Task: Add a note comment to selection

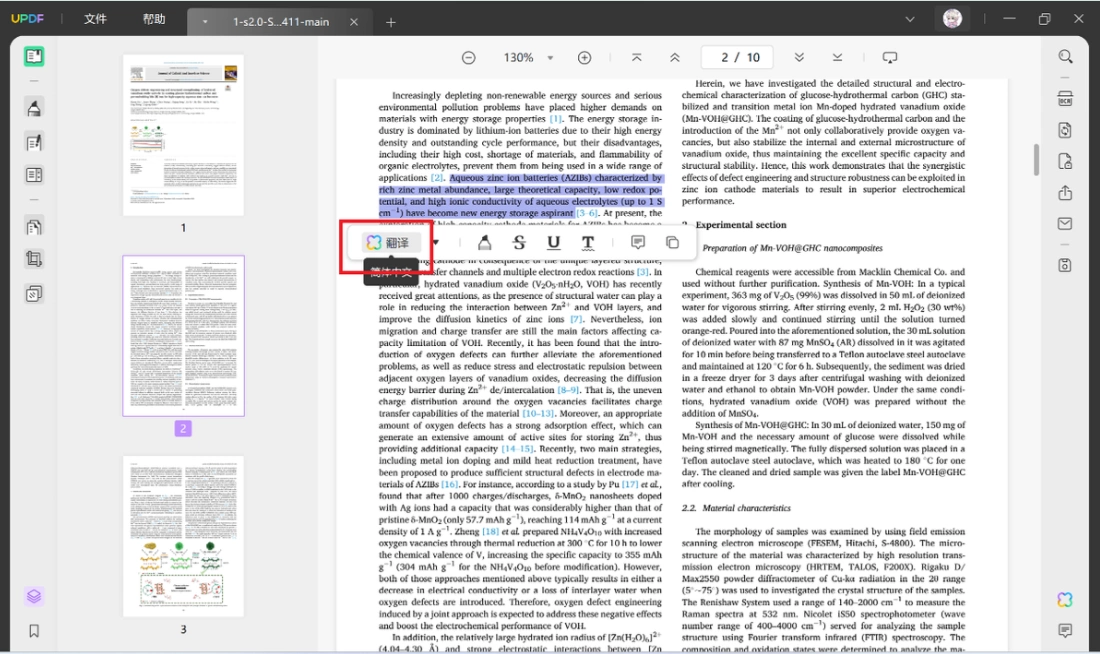Action: 638,243
